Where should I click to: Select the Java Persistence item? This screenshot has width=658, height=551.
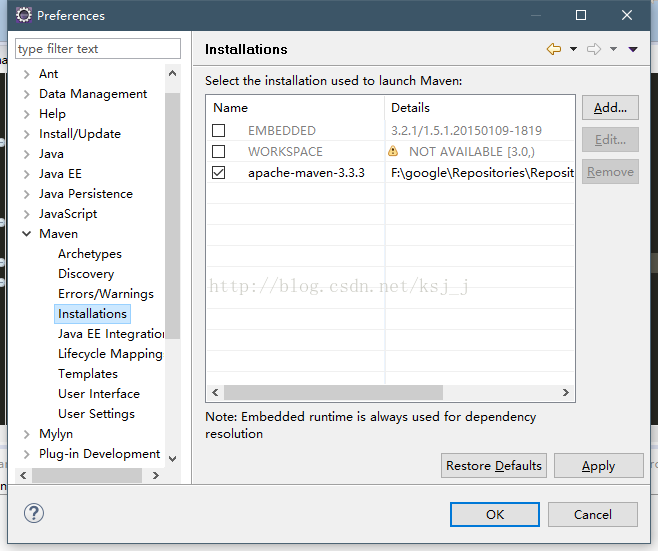tap(86, 194)
